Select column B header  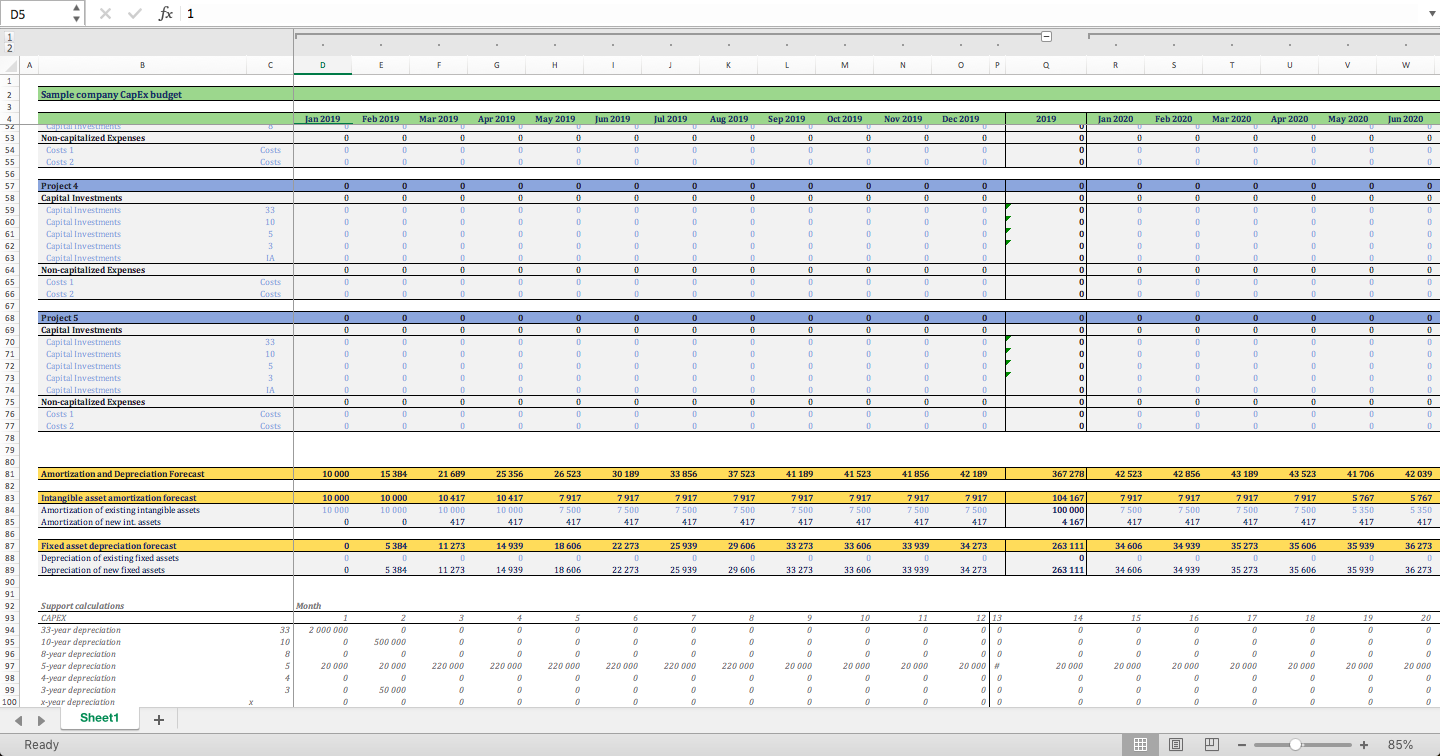coord(142,65)
